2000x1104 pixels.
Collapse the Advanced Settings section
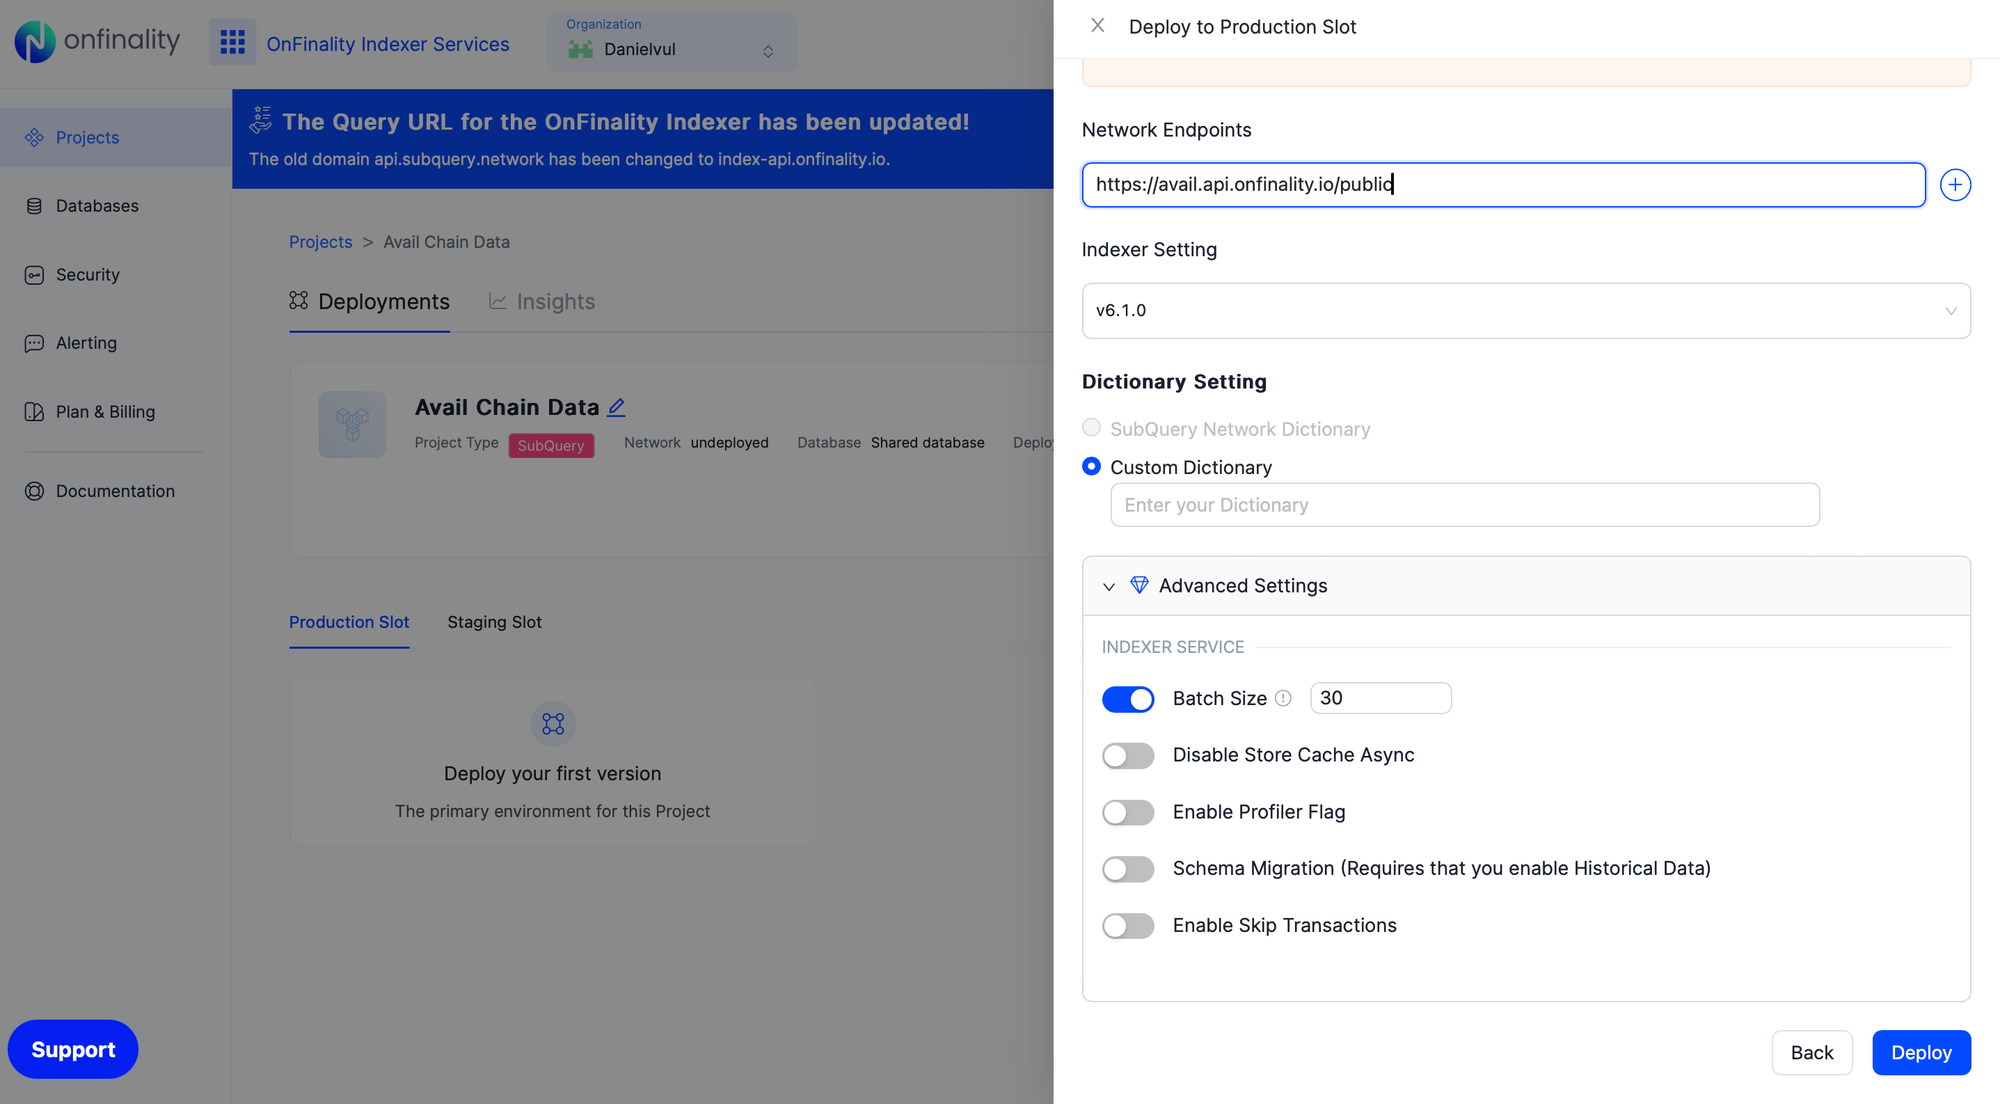pos(1109,586)
